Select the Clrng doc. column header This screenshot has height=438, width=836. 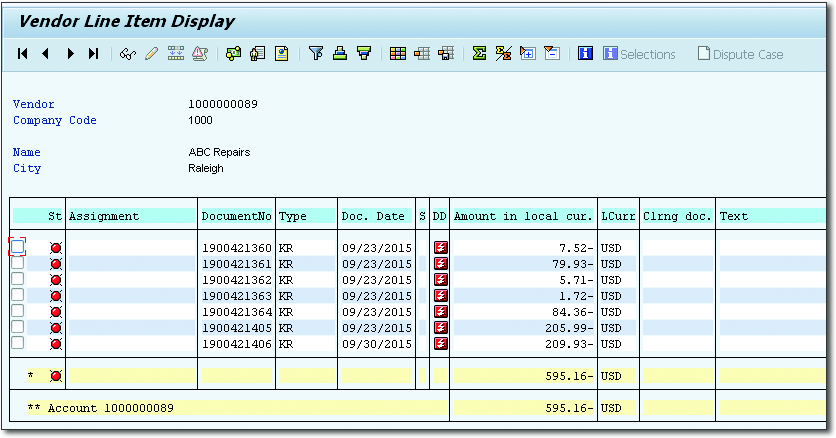677,216
